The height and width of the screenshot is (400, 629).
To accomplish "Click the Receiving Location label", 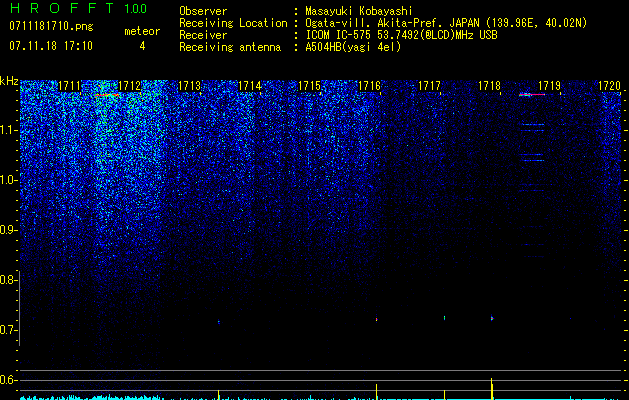I will pyautogui.click(x=233, y=23).
